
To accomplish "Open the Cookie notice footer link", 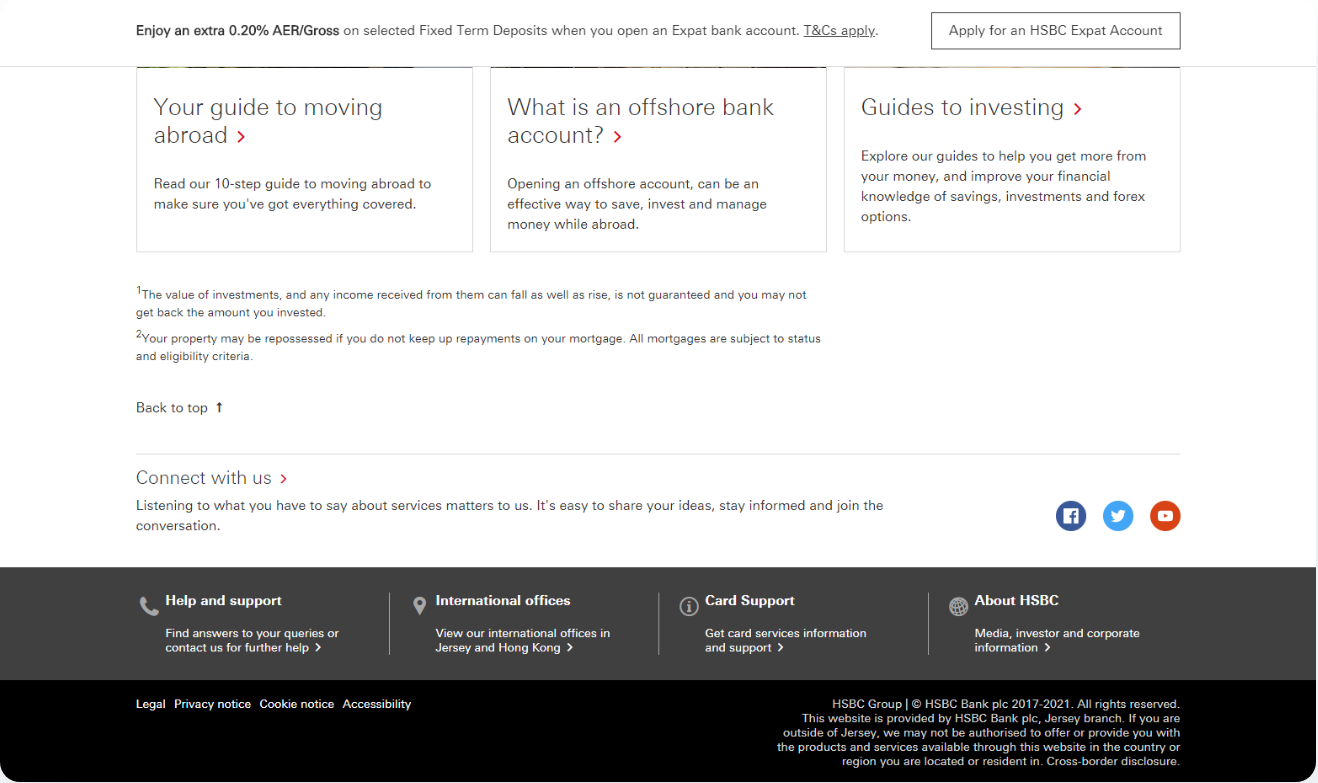I will (x=297, y=704).
